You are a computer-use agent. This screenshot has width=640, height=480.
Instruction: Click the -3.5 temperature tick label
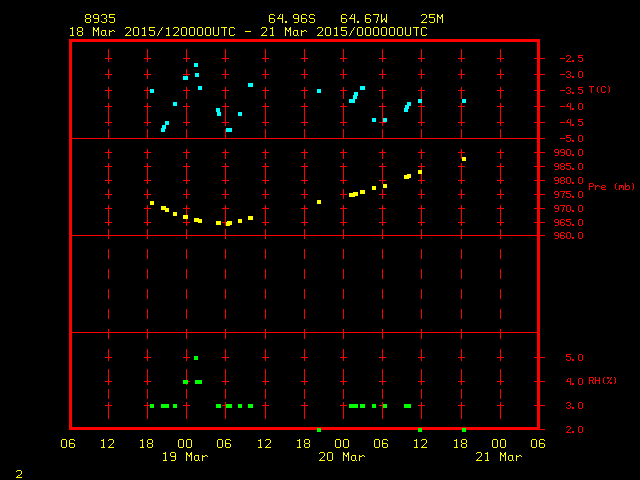pos(571,91)
